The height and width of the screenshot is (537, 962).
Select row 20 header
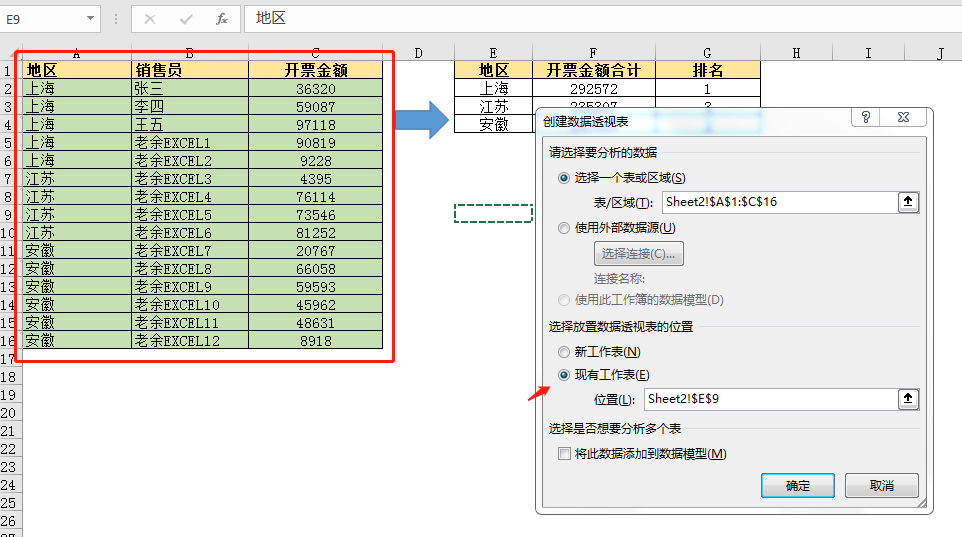pos(9,413)
